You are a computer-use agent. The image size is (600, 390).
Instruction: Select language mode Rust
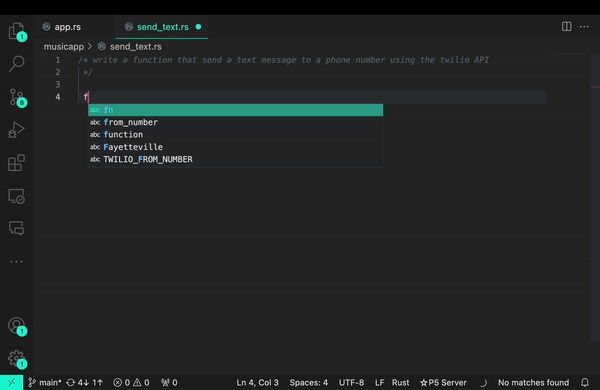point(400,382)
